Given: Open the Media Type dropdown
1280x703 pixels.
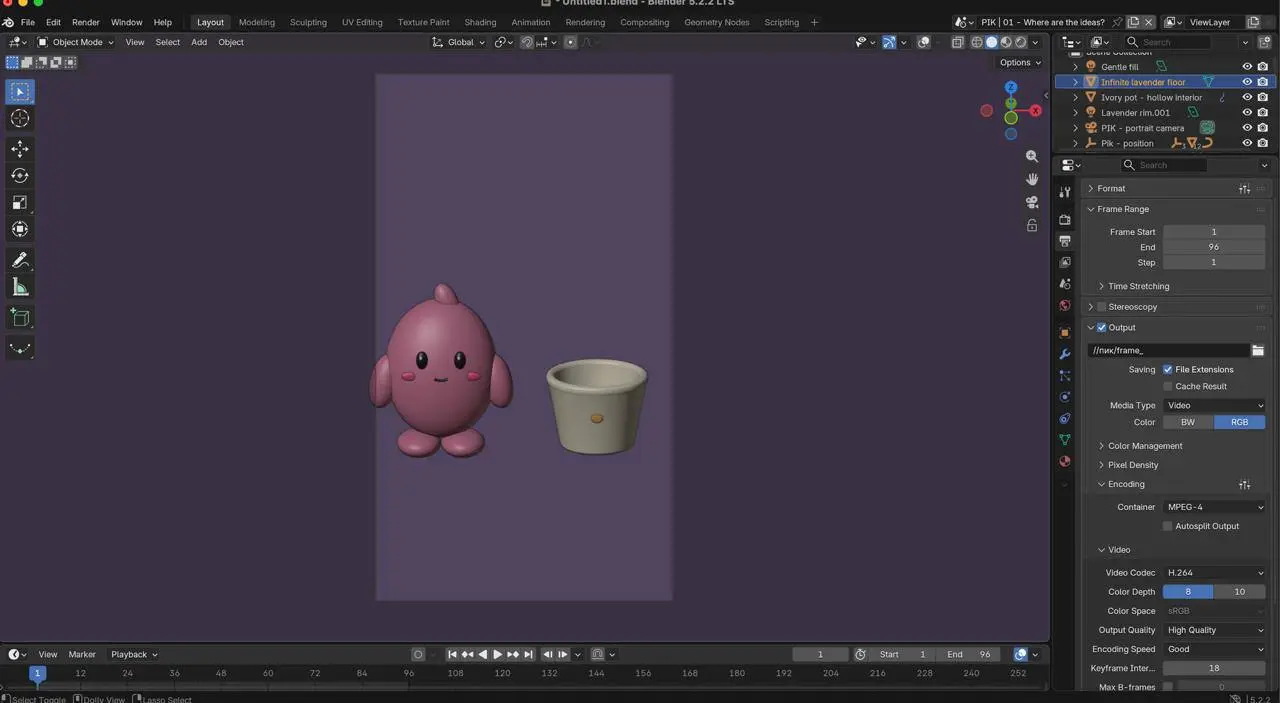Looking at the screenshot, I should click(x=1215, y=406).
